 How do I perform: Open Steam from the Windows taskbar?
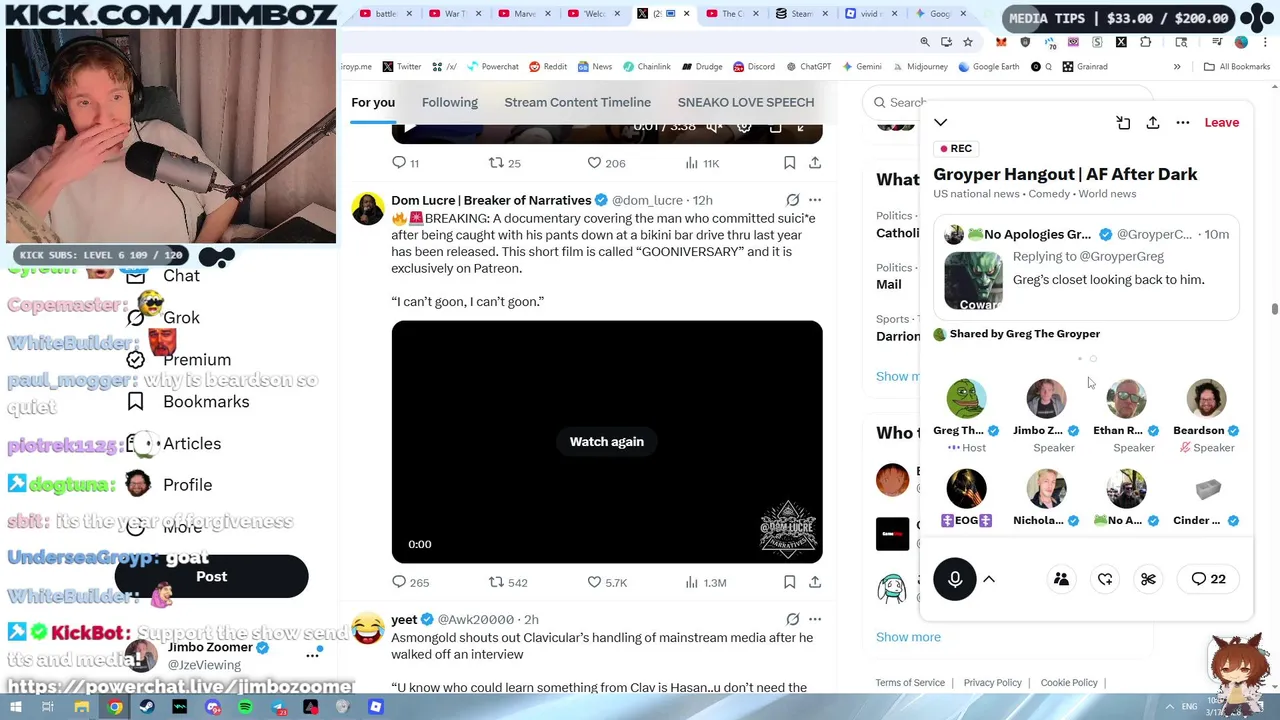pos(147,707)
